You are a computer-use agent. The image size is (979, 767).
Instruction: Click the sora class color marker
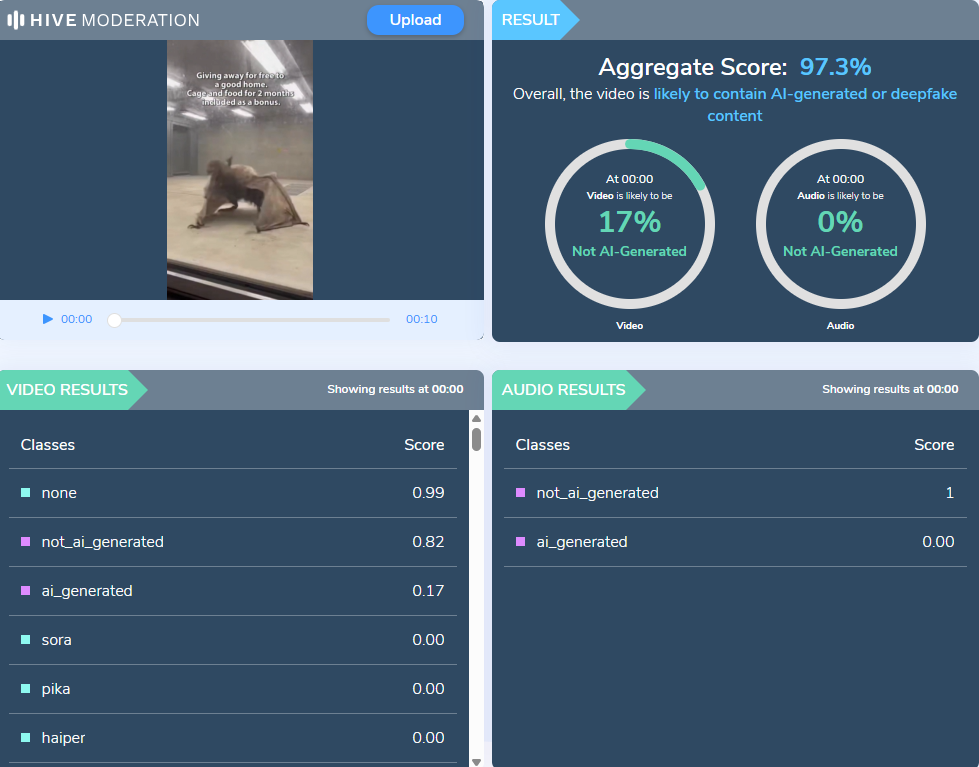coord(25,640)
